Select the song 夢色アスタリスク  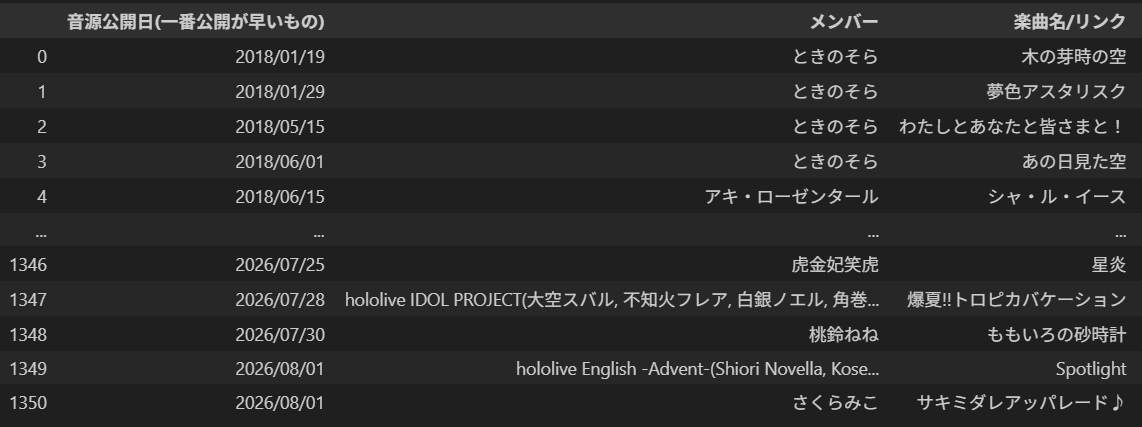tap(1056, 92)
